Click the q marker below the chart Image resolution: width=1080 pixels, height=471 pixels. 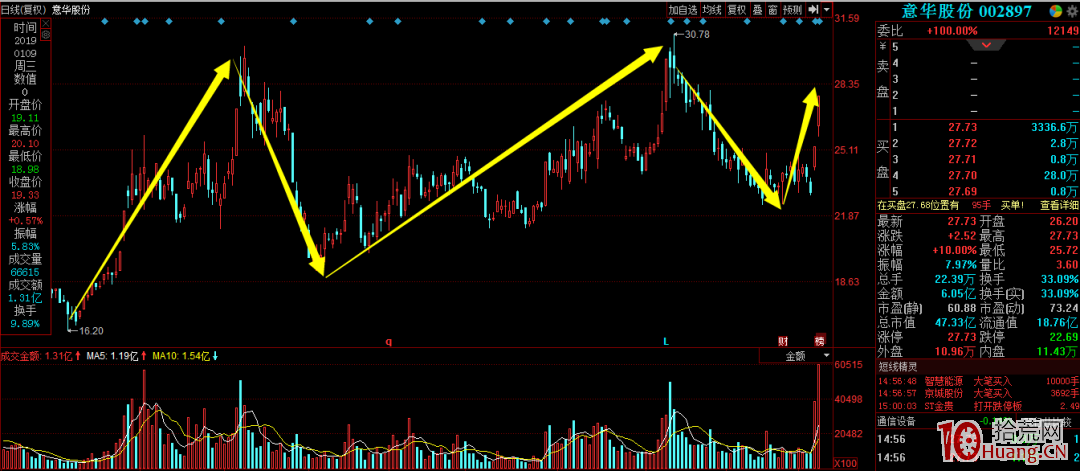388,341
